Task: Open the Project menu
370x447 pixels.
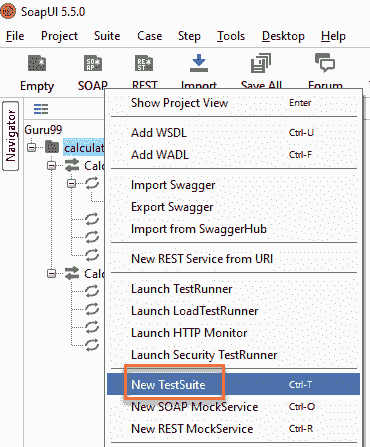Action: 59,36
